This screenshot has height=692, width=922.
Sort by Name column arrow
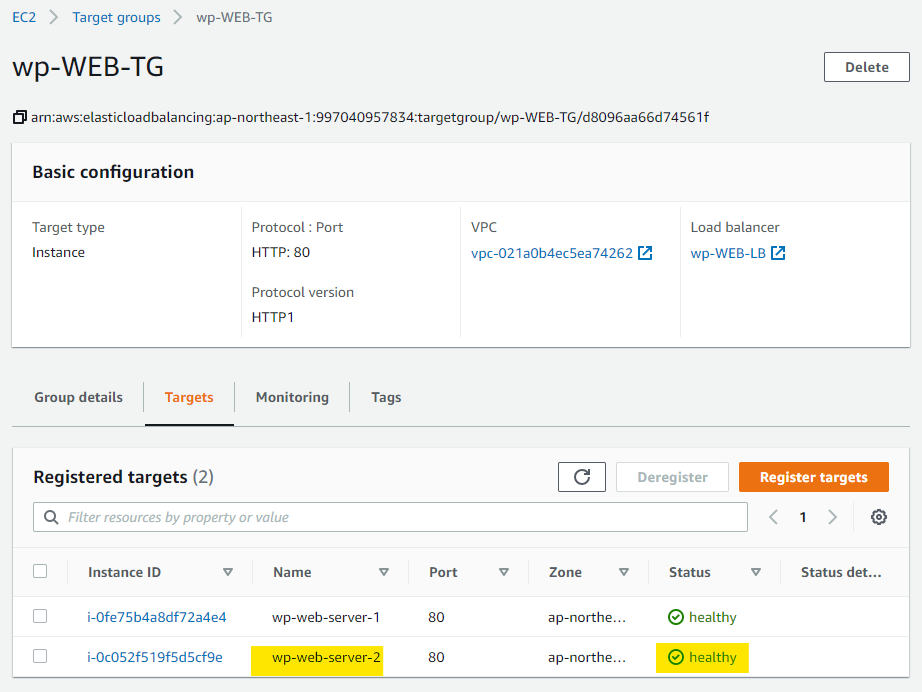[x=384, y=572]
